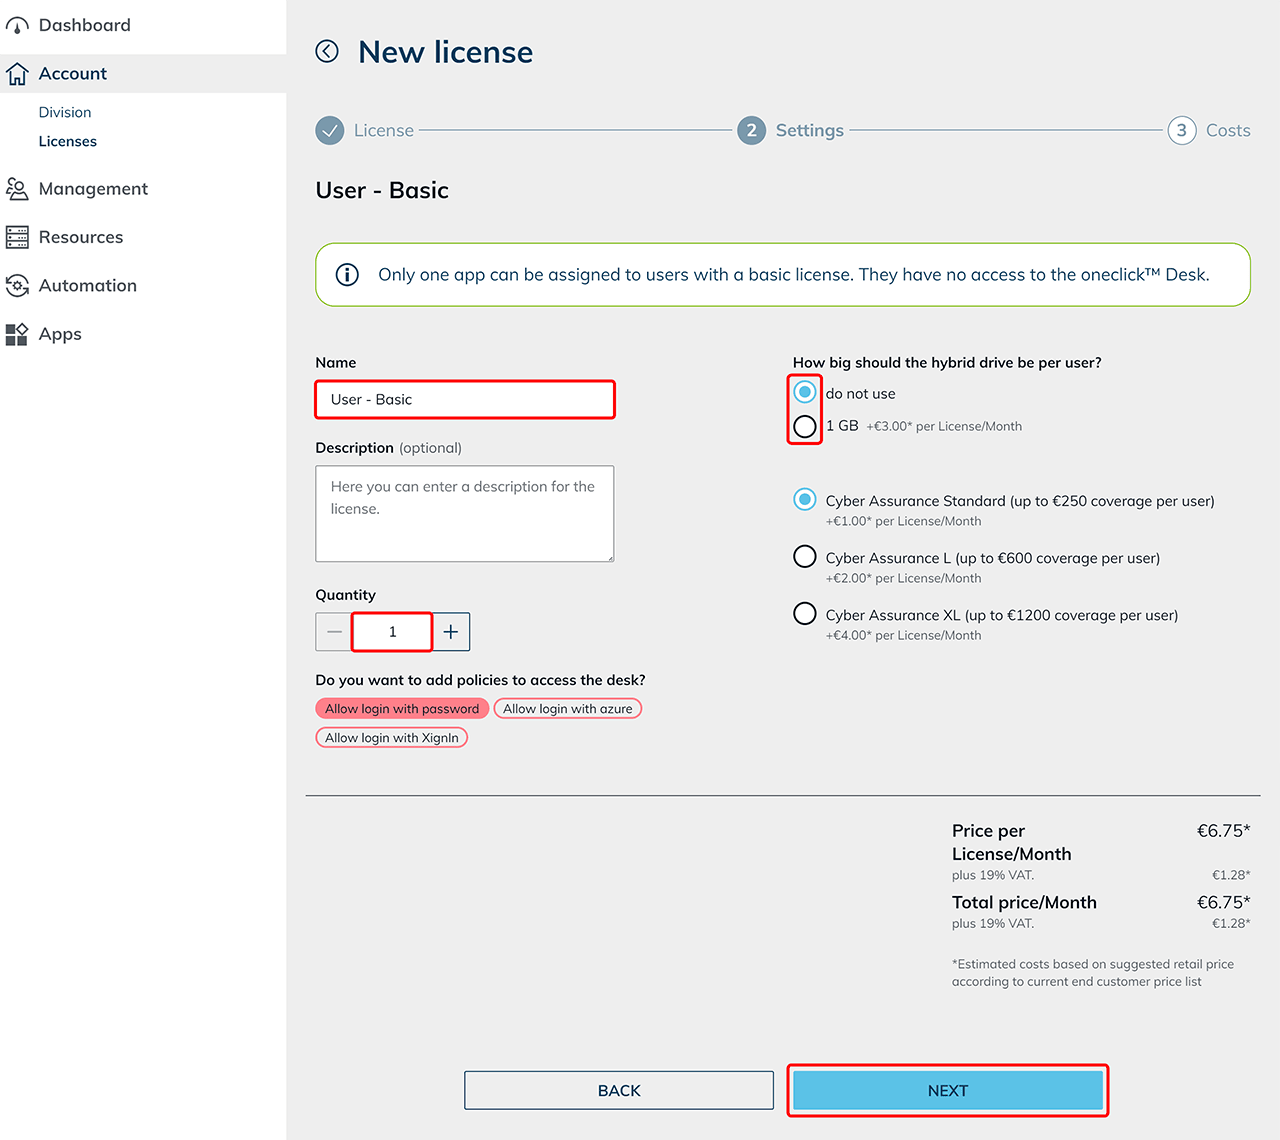The width and height of the screenshot is (1280, 1140).
Task: Select the 1 GB hybrid drive option
Action: 805,427
